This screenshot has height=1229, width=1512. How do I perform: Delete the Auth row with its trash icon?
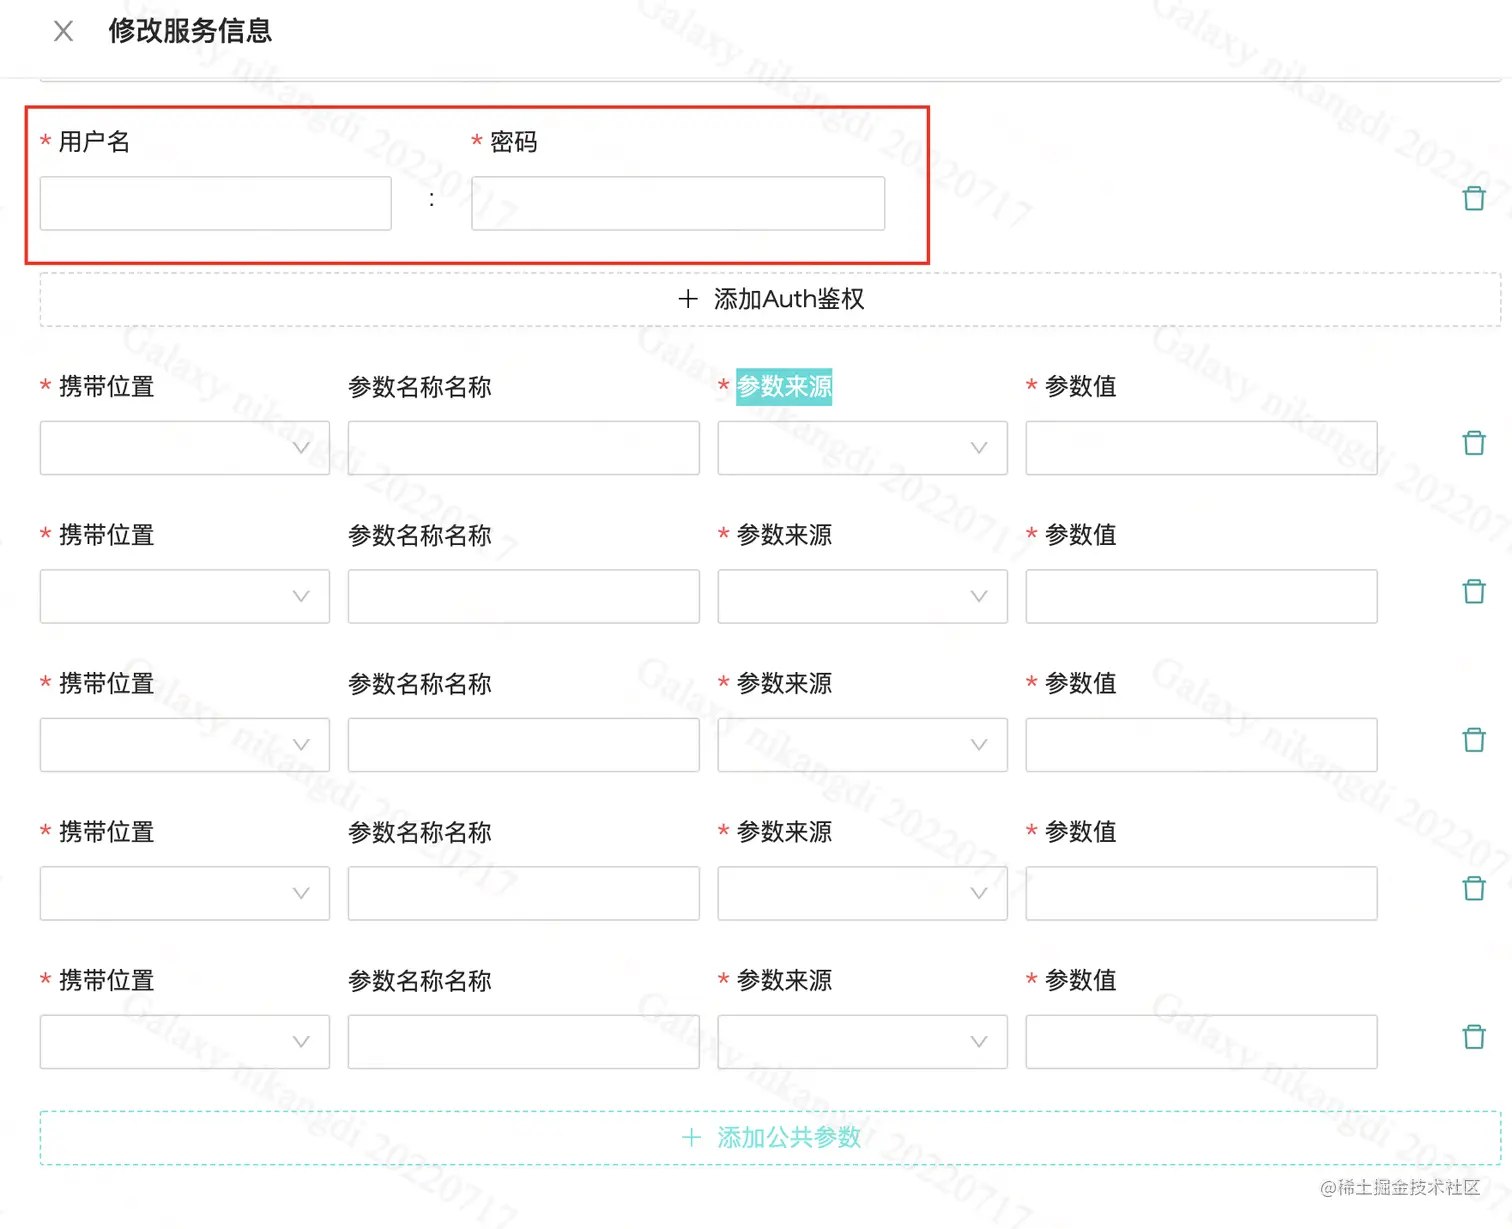pyautogui.click(x=1474, y=198)
